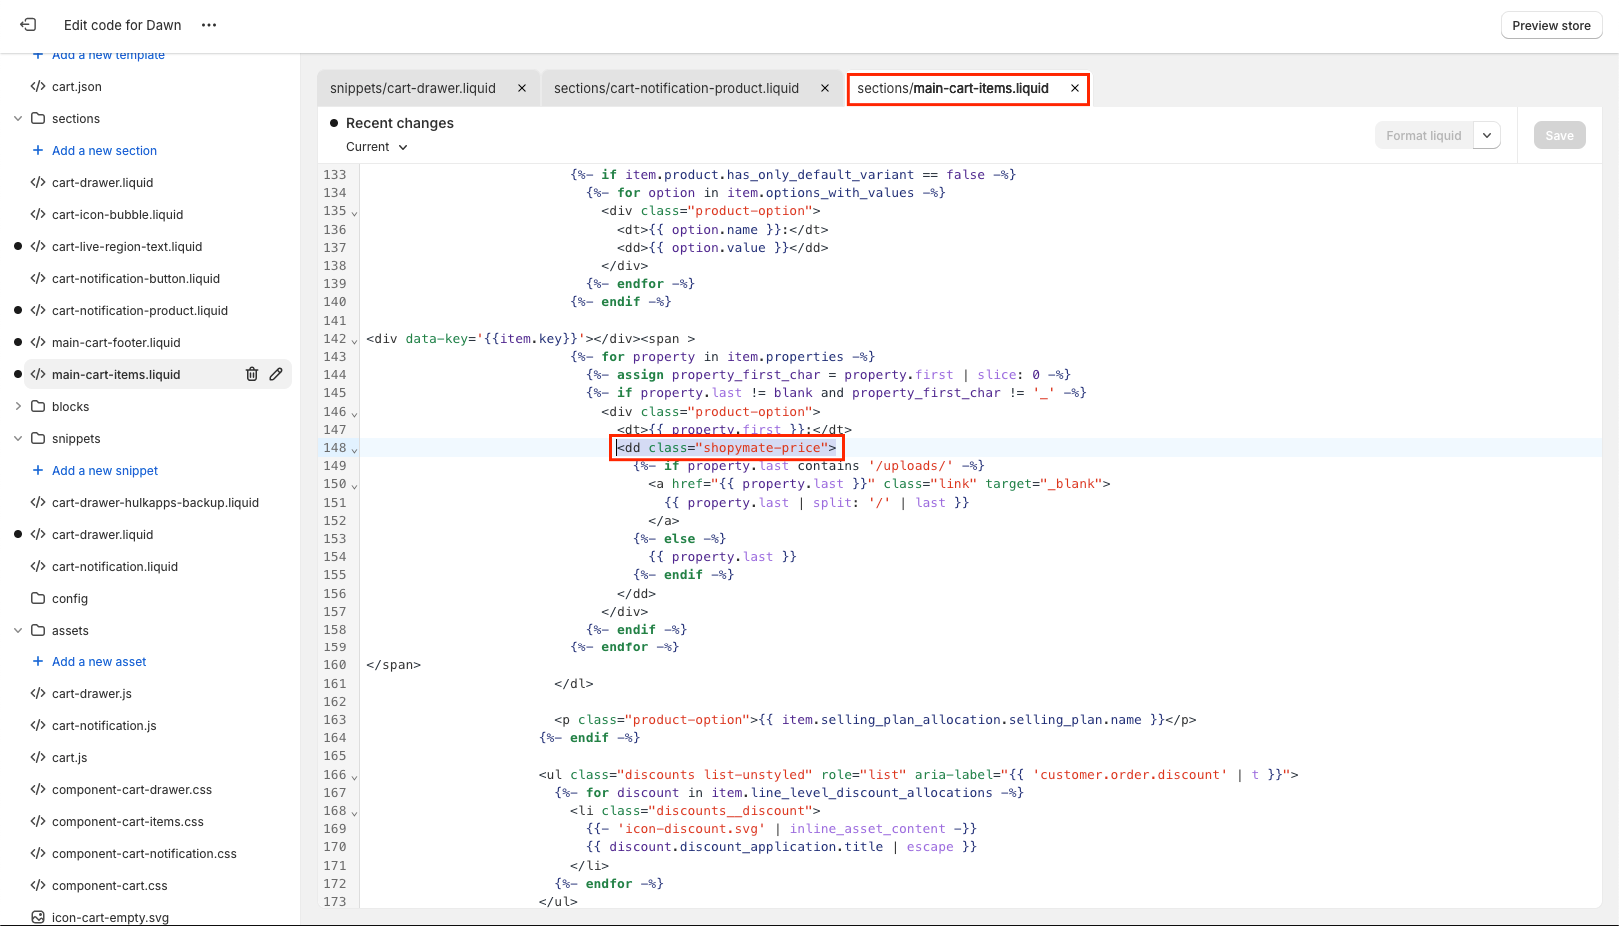
Task: Collapse the sections folder
Action: pyautogui.click(x=18, y=118)
